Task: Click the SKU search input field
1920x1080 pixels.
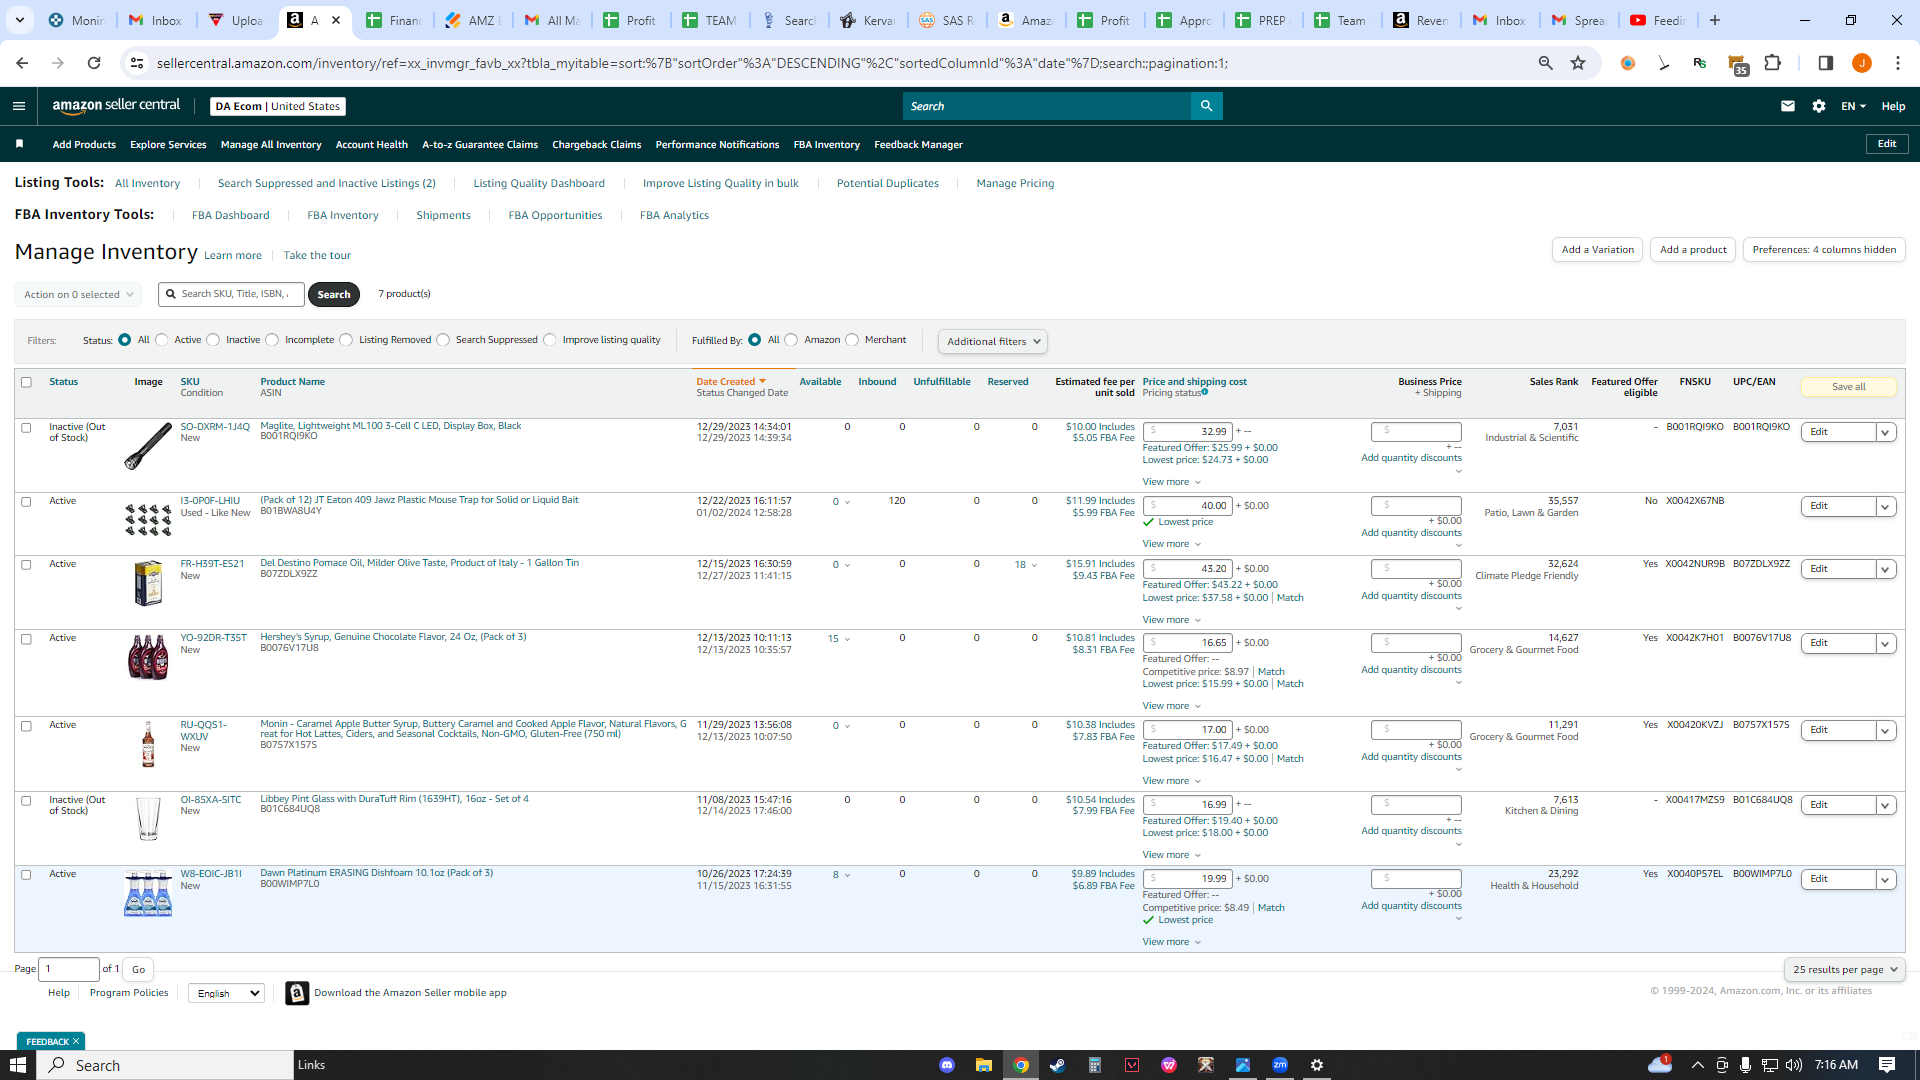Action: pyautogui.click(x=231, y=295)
